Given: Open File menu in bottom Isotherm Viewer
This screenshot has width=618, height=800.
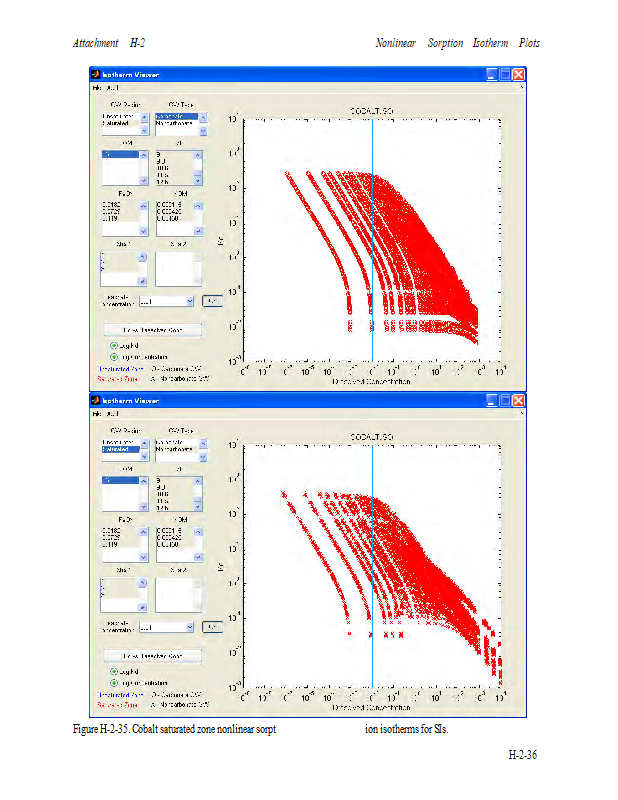Looking at the screenshot, I should click(97, 413).
